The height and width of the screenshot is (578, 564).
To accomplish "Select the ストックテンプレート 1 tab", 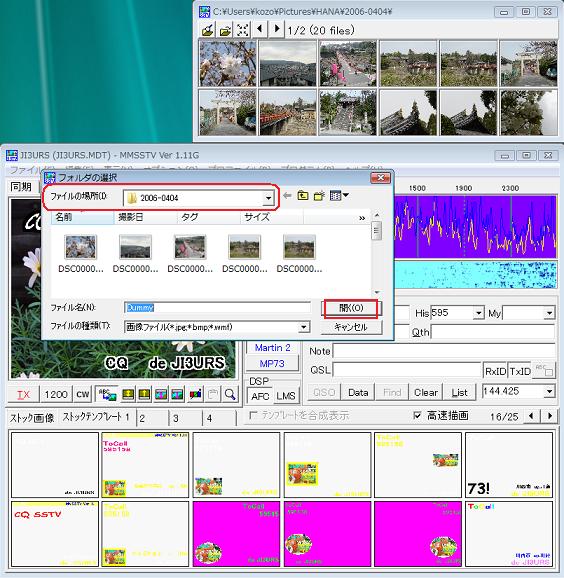I will 97,417.
